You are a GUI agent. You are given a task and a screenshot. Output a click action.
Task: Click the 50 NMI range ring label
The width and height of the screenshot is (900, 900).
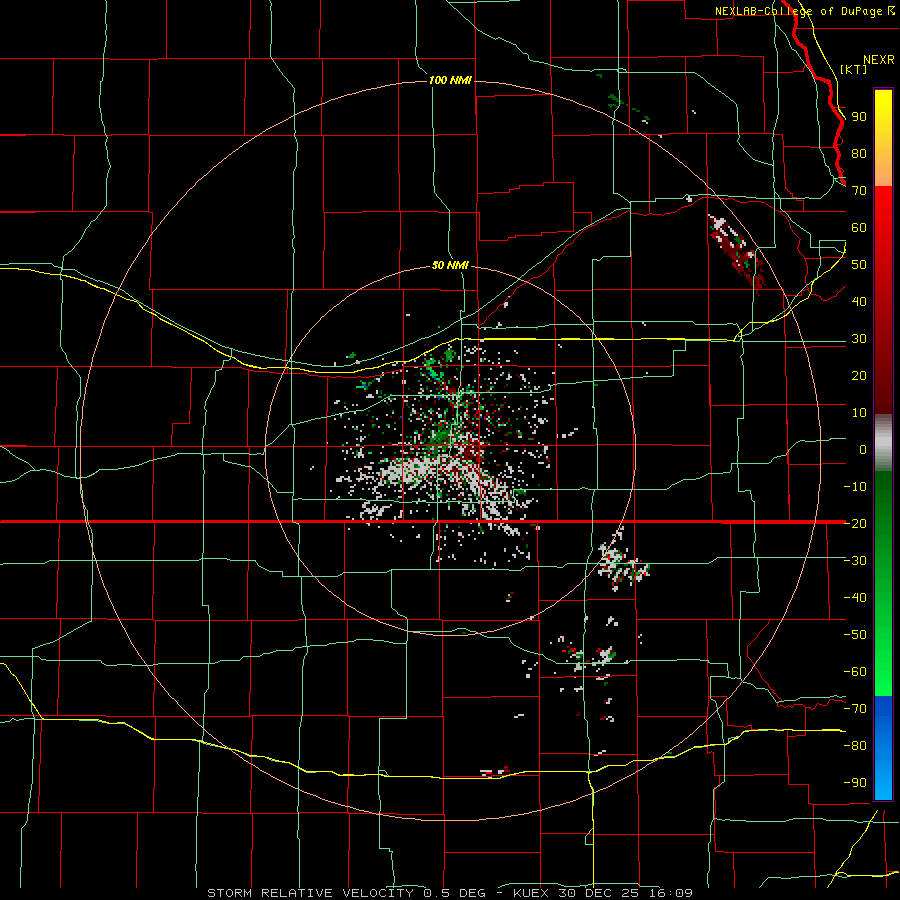450,265
